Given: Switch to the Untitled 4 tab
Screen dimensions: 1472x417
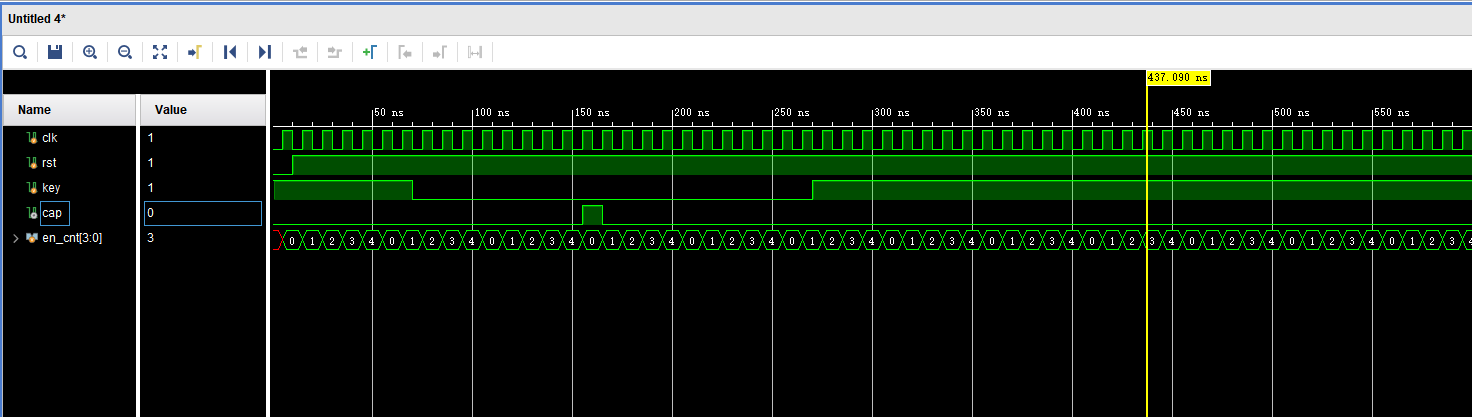Looking at the screenshot, I should [x=38, y=18].
